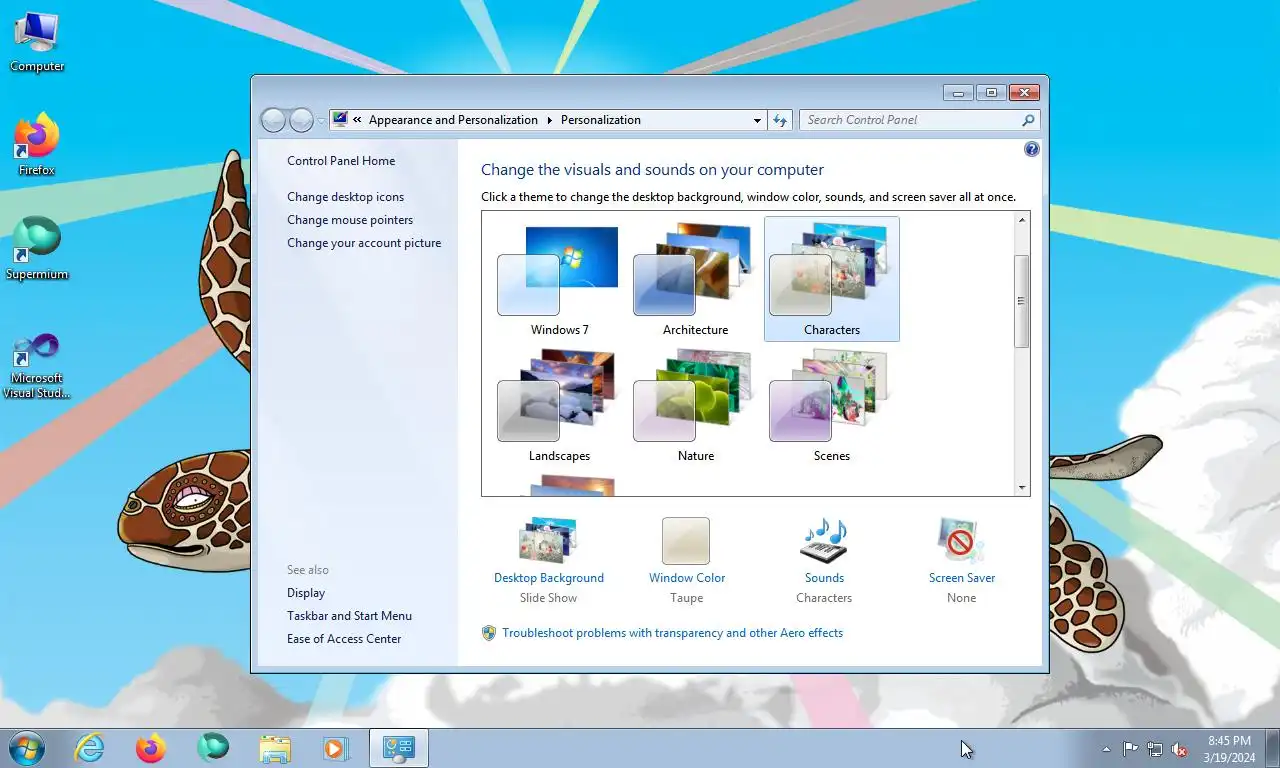1280x768 pixels.
Task: Click the Forward navigation arrow button
Action: (x=301, y=120)
